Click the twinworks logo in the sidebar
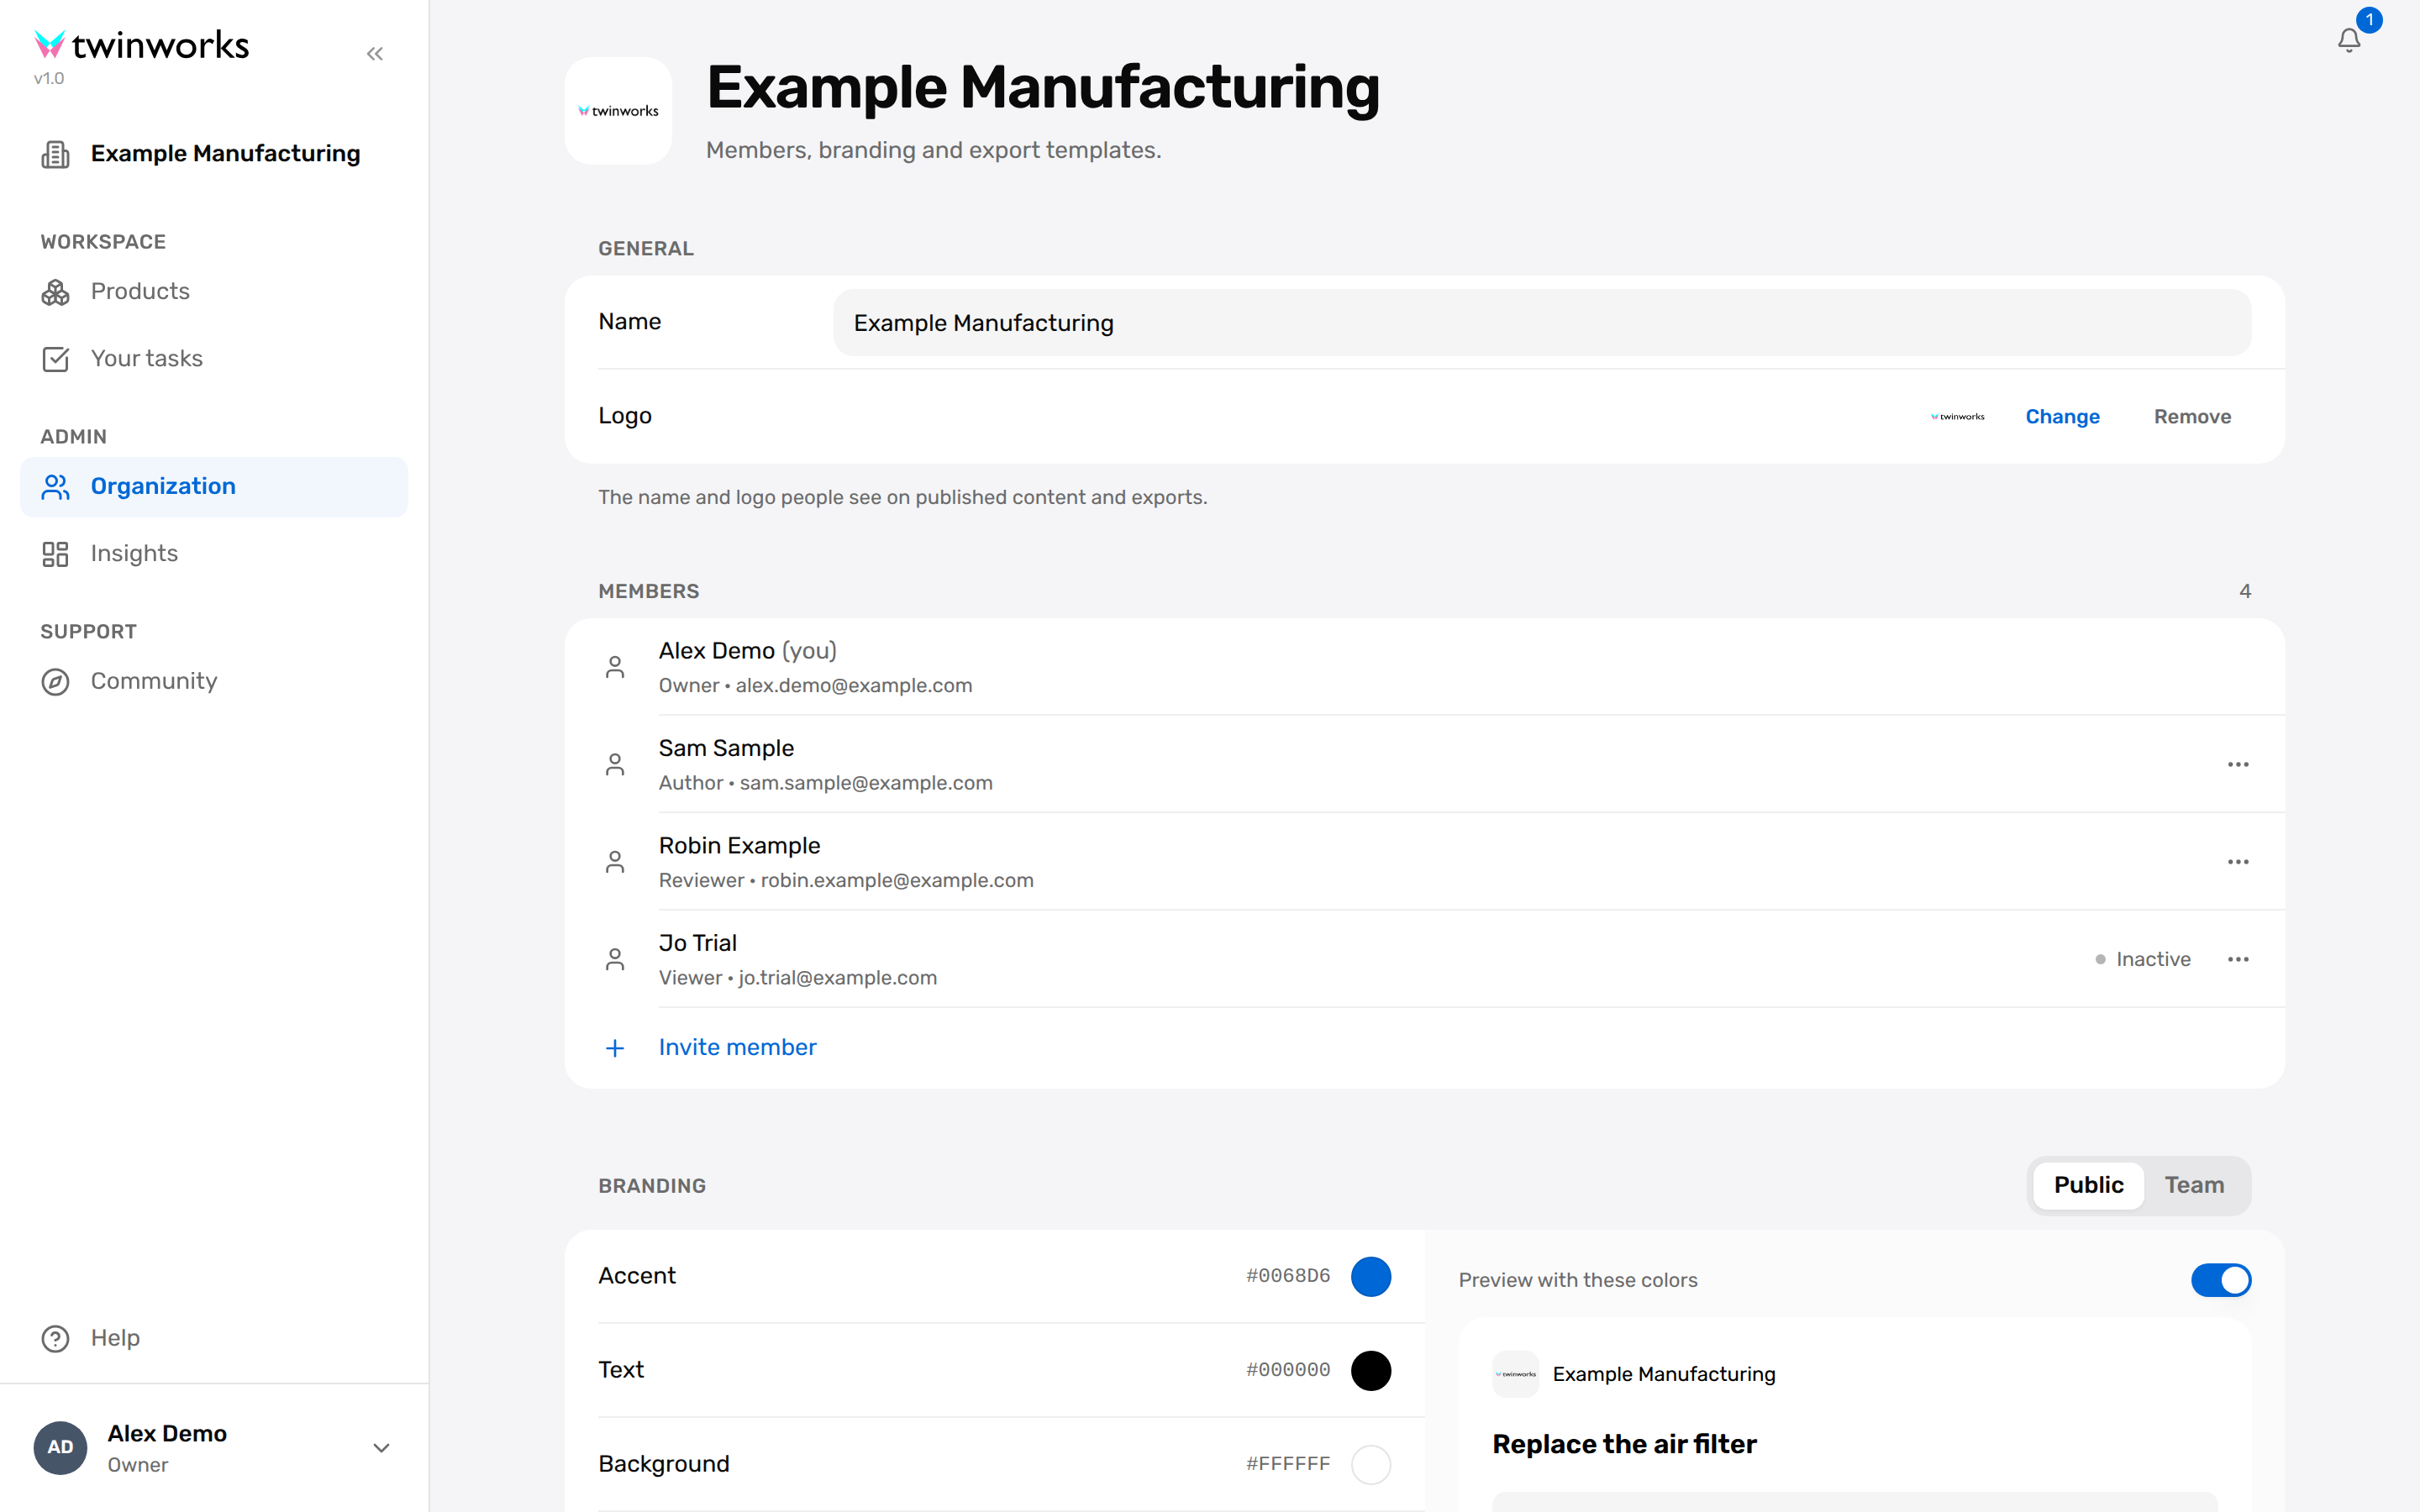2420x1512 pixels. 142,45
